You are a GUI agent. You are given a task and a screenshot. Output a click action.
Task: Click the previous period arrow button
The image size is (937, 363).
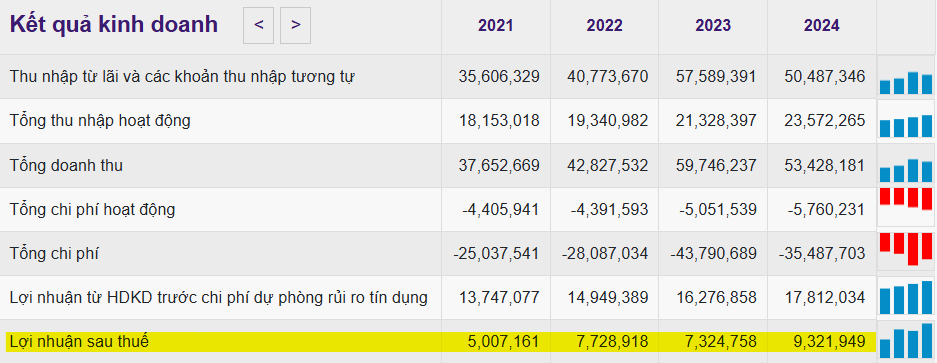coord(258,25)
